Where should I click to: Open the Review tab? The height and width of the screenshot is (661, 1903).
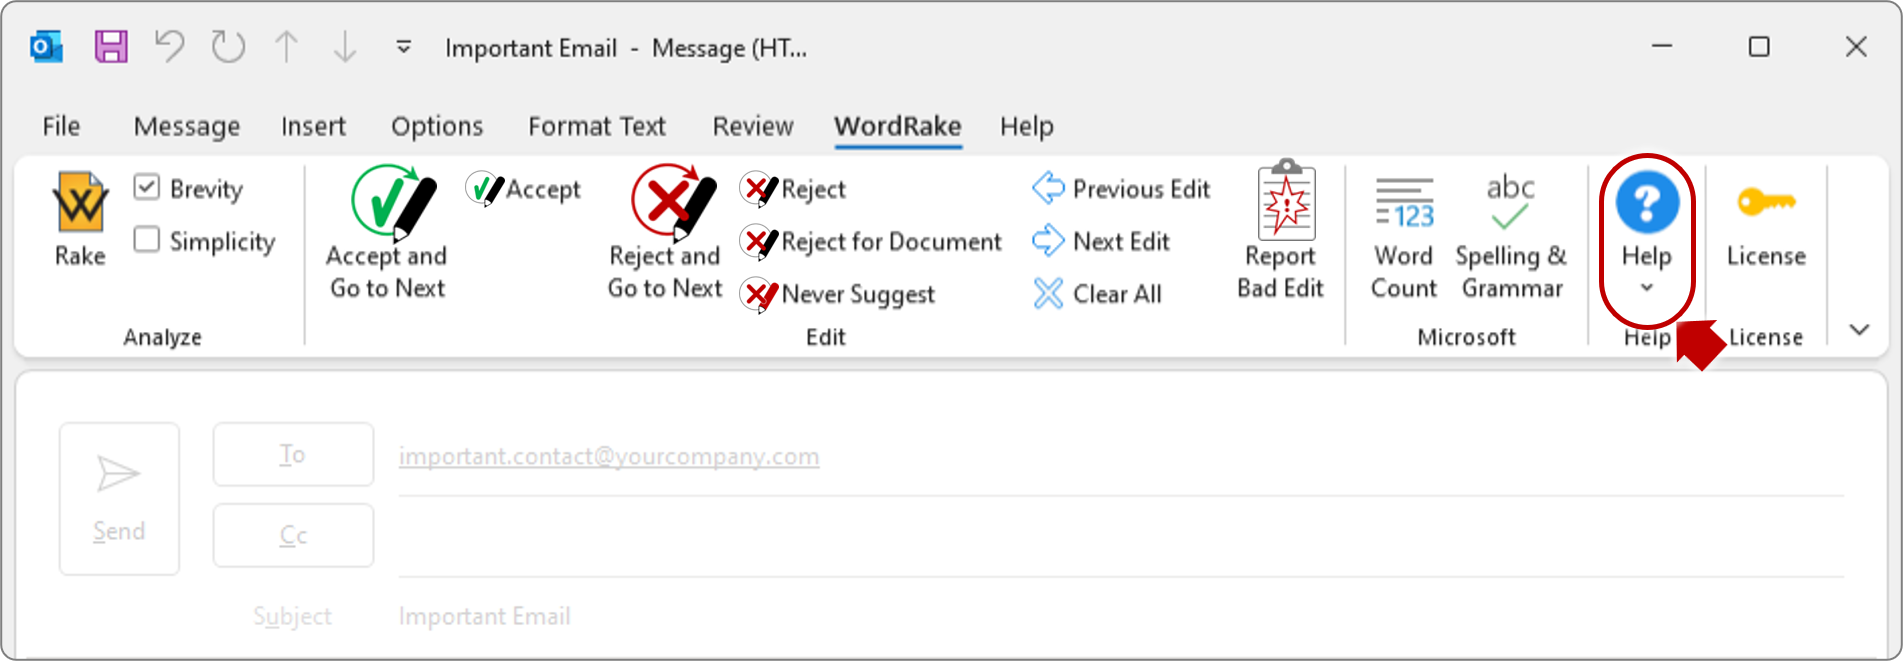pyautogui.click(x=753, y=126)
